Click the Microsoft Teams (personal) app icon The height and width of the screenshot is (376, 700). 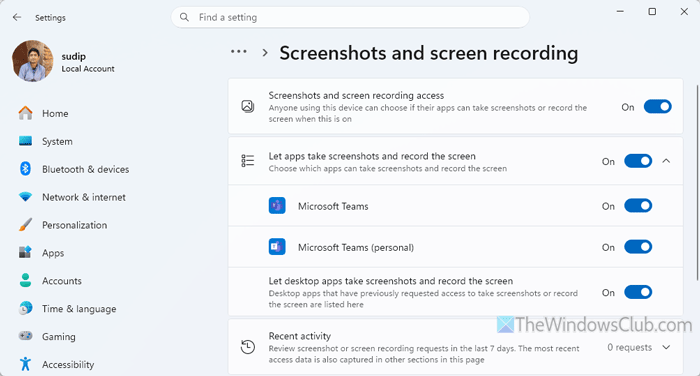(277, 247)
